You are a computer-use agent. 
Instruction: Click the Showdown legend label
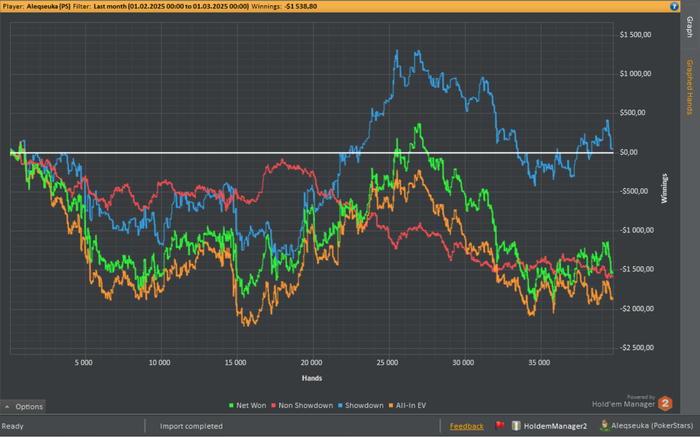364,405
